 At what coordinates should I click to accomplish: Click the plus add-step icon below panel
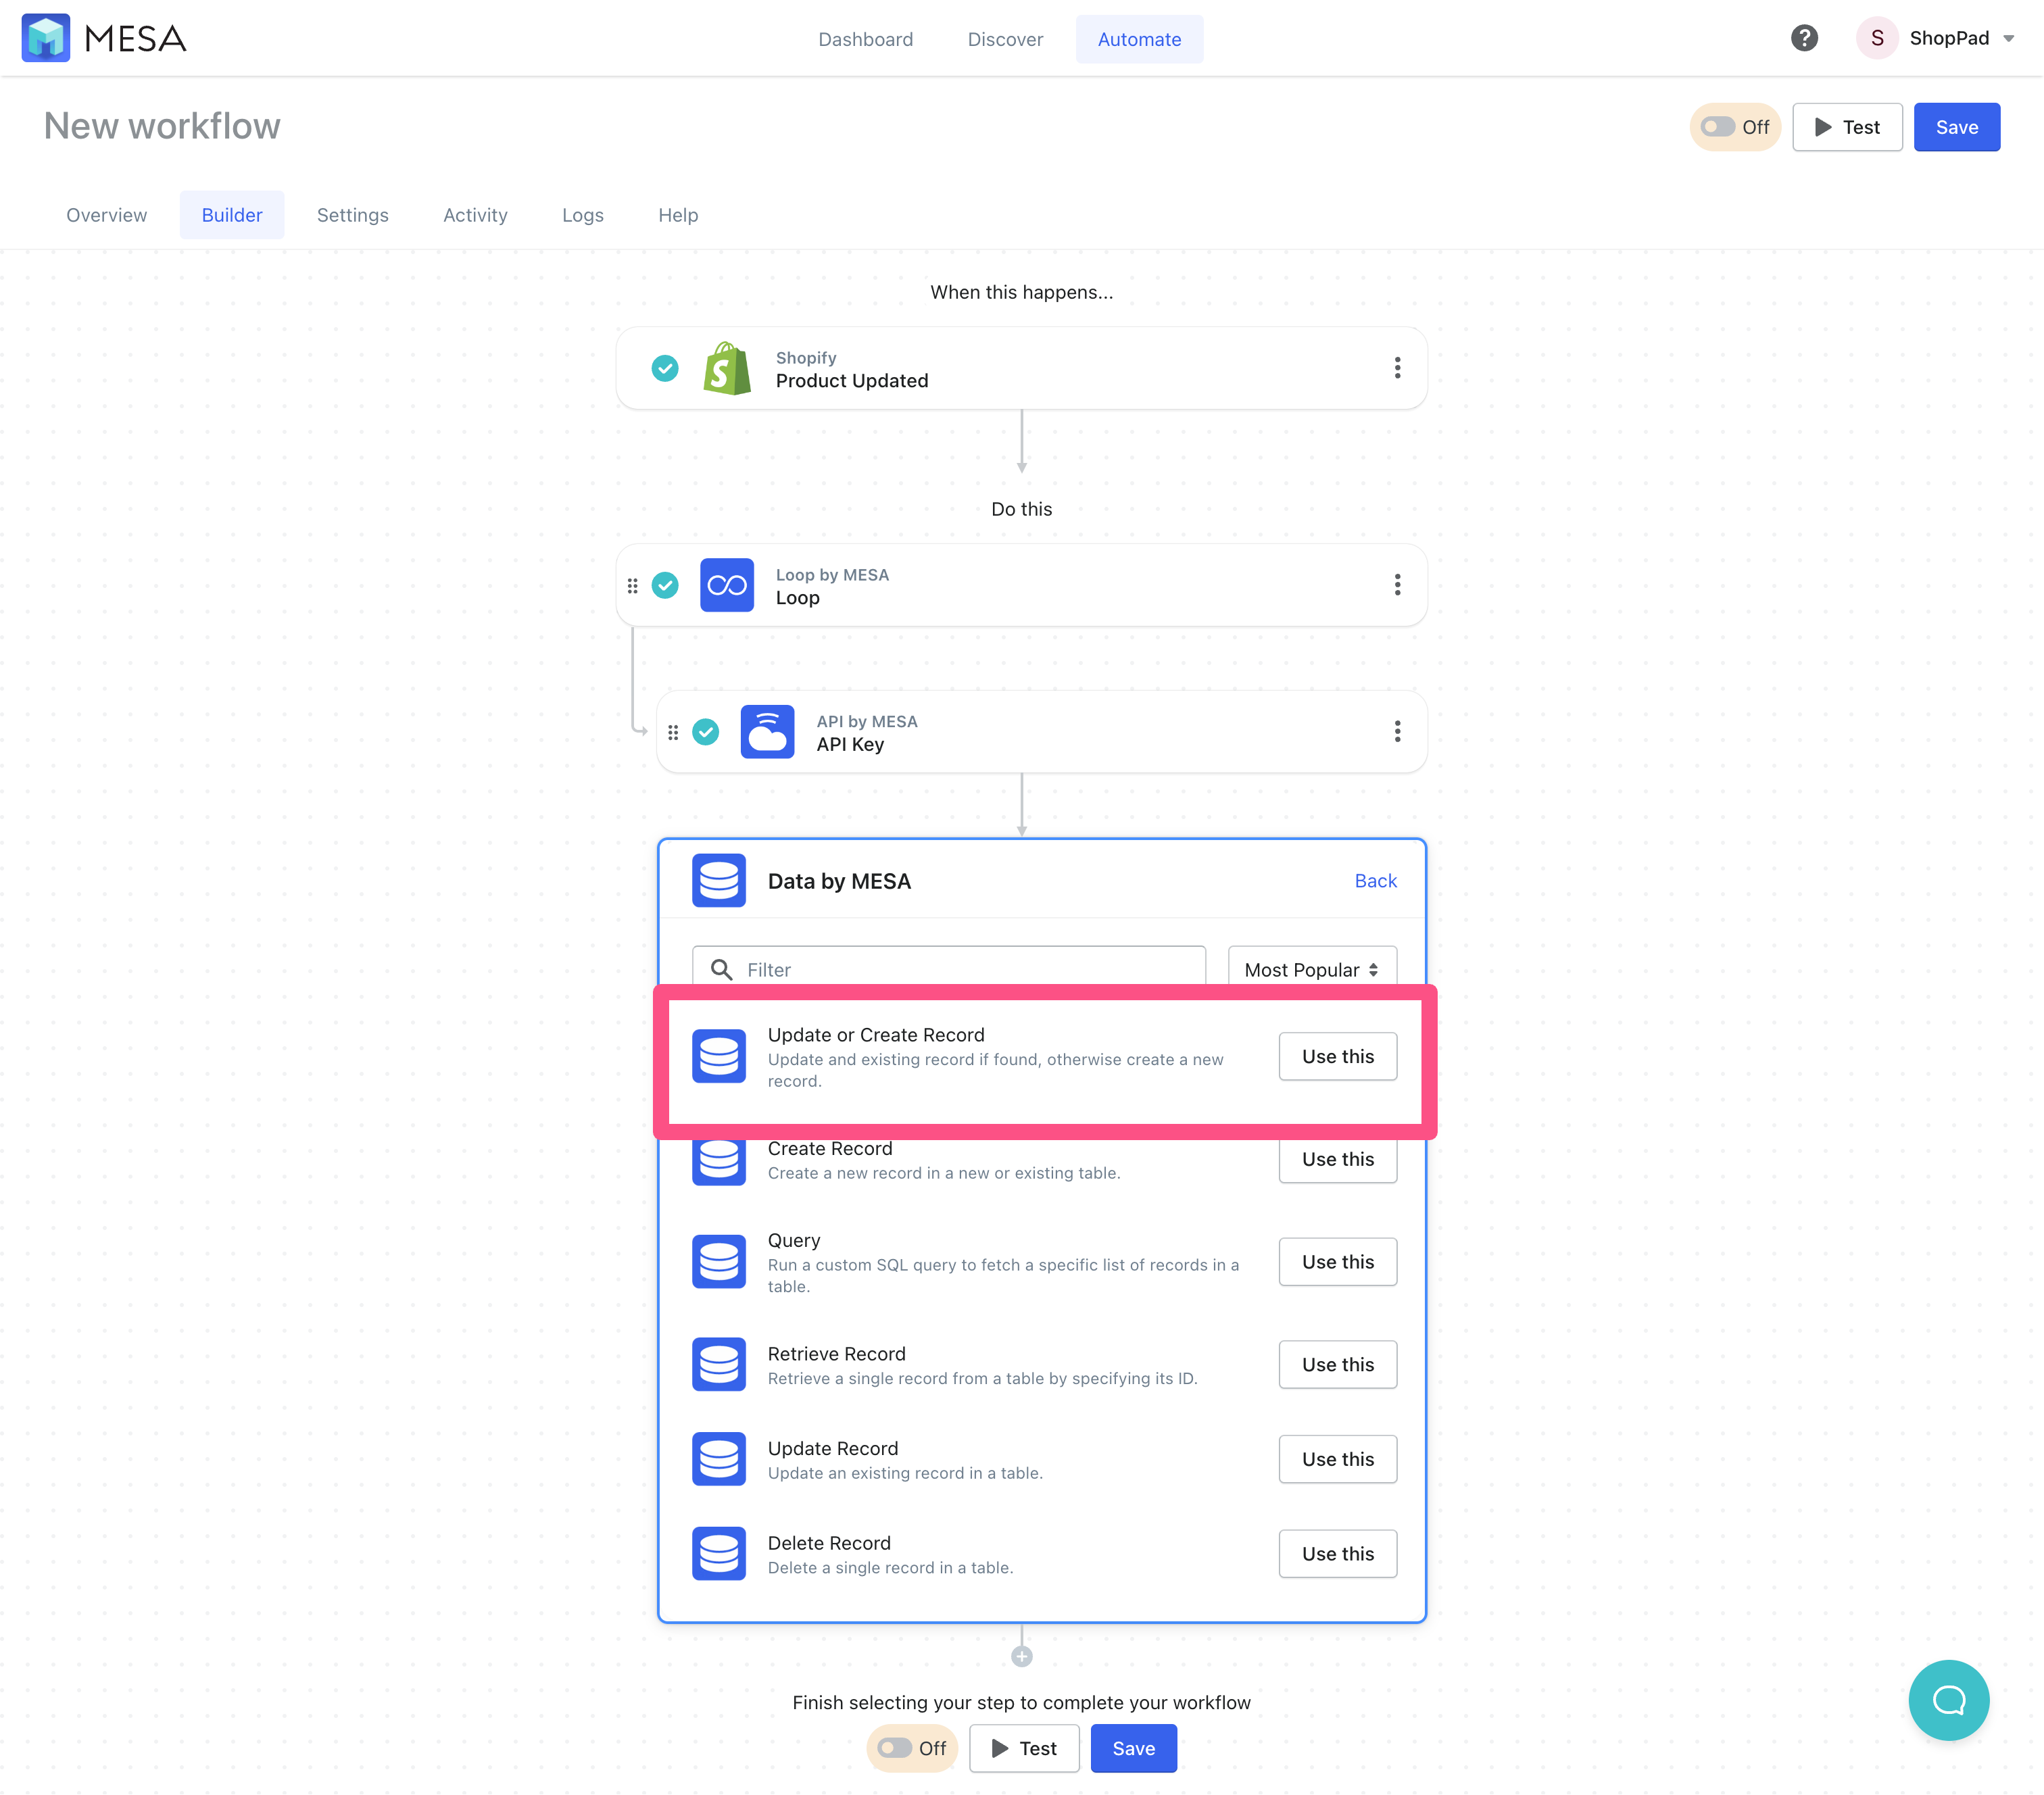(x=1021, y=1657)
